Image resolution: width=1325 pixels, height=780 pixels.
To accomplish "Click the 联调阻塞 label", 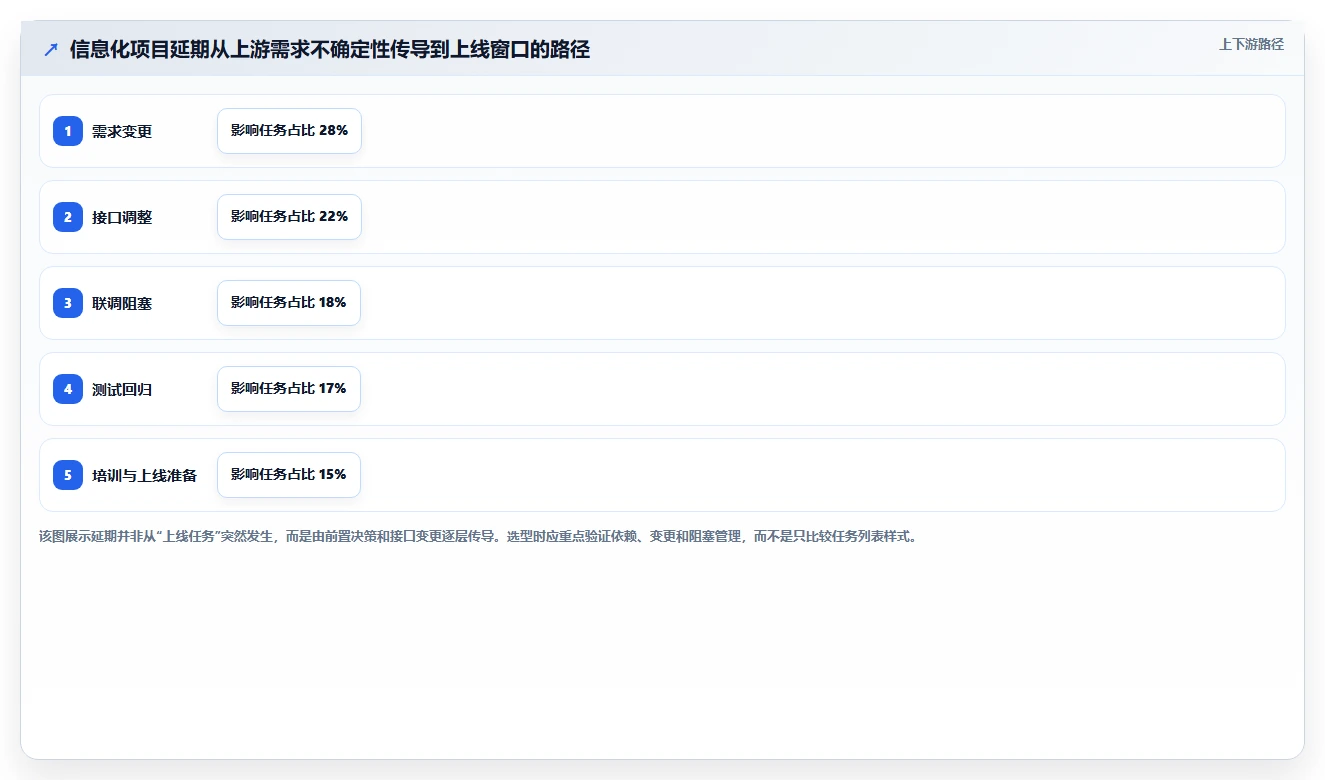I will click(122, 303).
